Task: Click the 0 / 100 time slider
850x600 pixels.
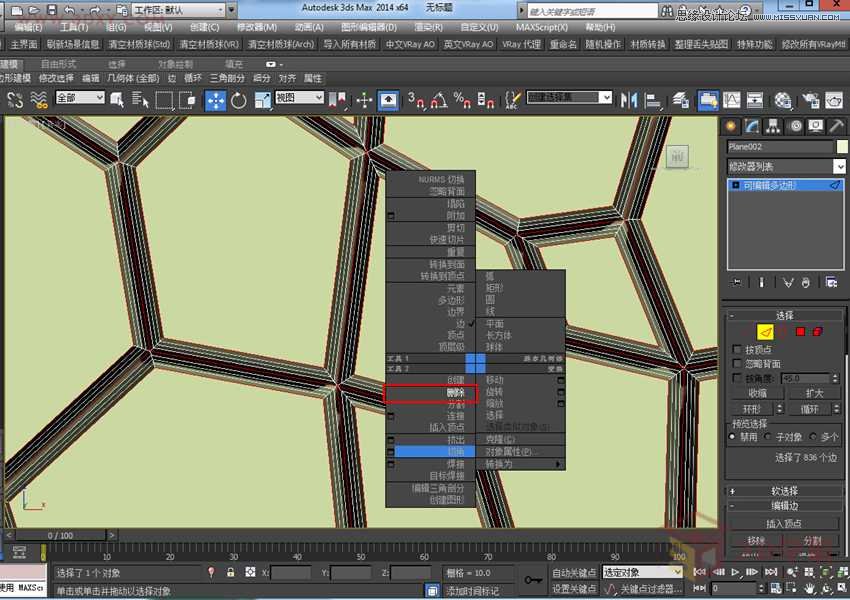Action: pyautogui.click(x=60, y=536)
